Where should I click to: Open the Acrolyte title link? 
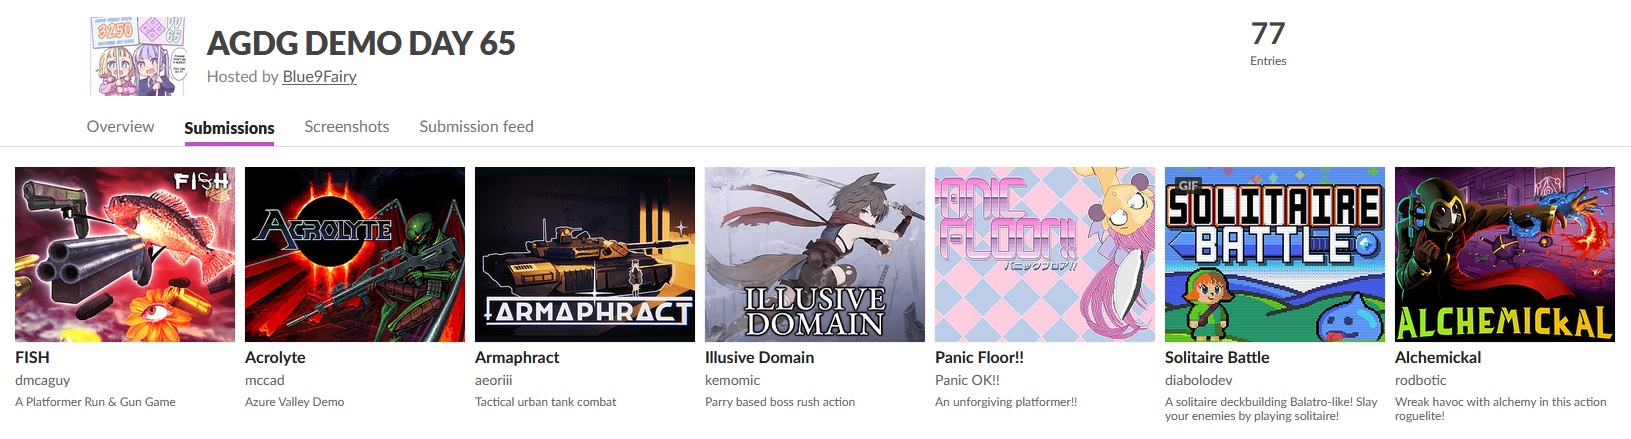275,357
